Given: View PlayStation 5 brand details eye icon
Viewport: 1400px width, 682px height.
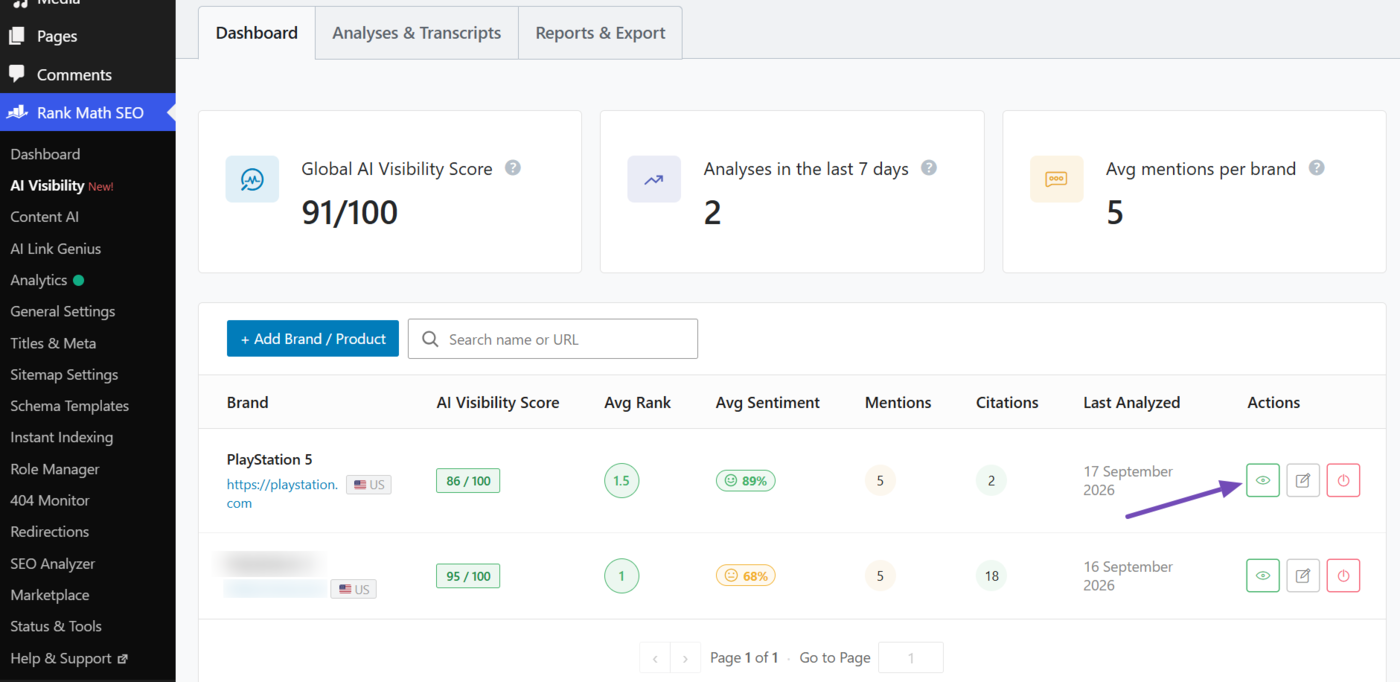Looking at the screenshot, I should [1263, 481].
